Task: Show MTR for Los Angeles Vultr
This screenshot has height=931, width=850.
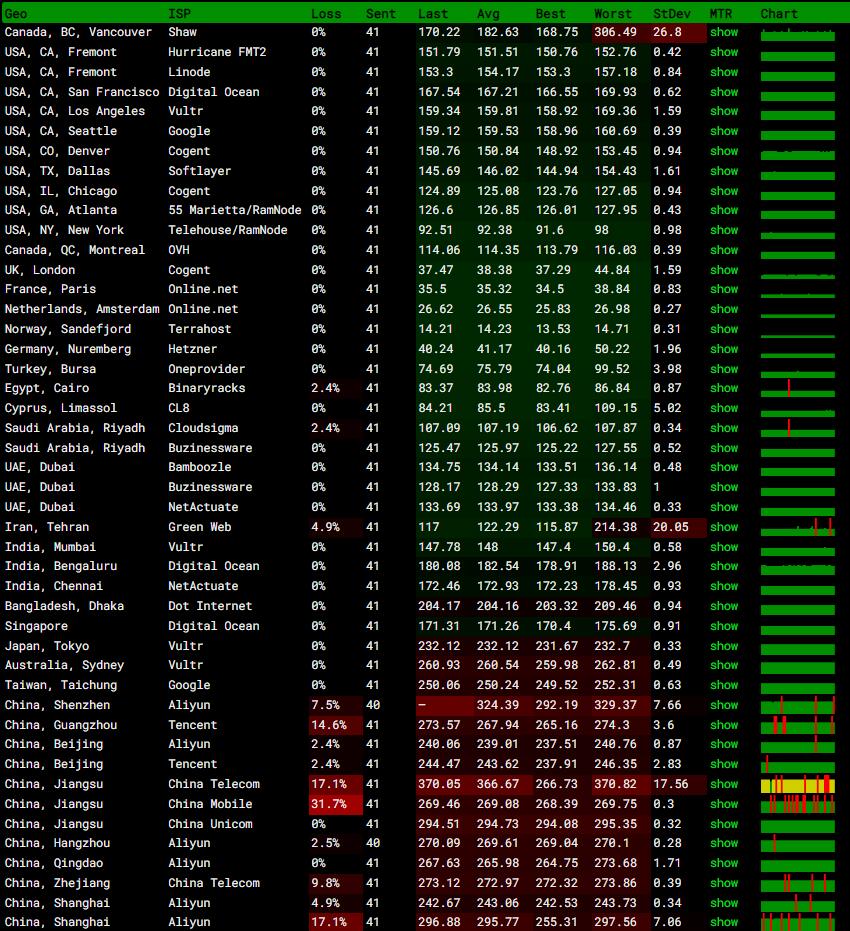Action: pos(724,111)
